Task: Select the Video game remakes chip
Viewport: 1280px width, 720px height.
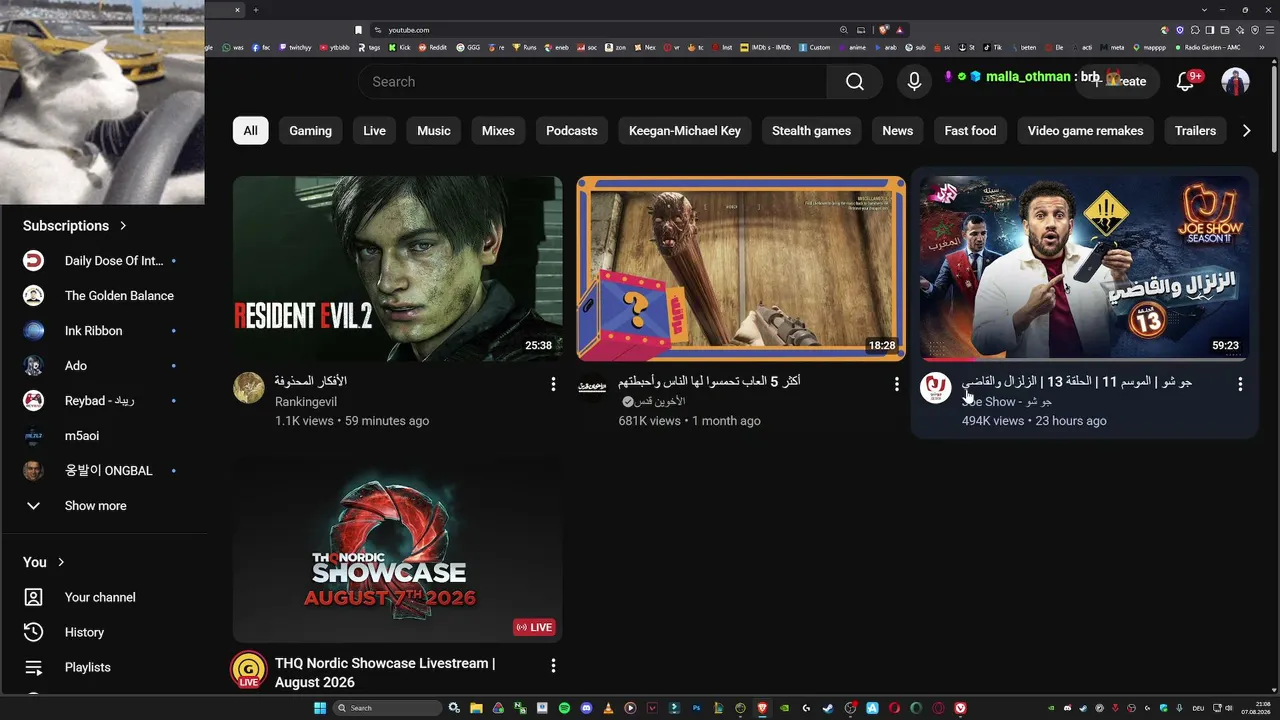Action: coord(1085,131)
